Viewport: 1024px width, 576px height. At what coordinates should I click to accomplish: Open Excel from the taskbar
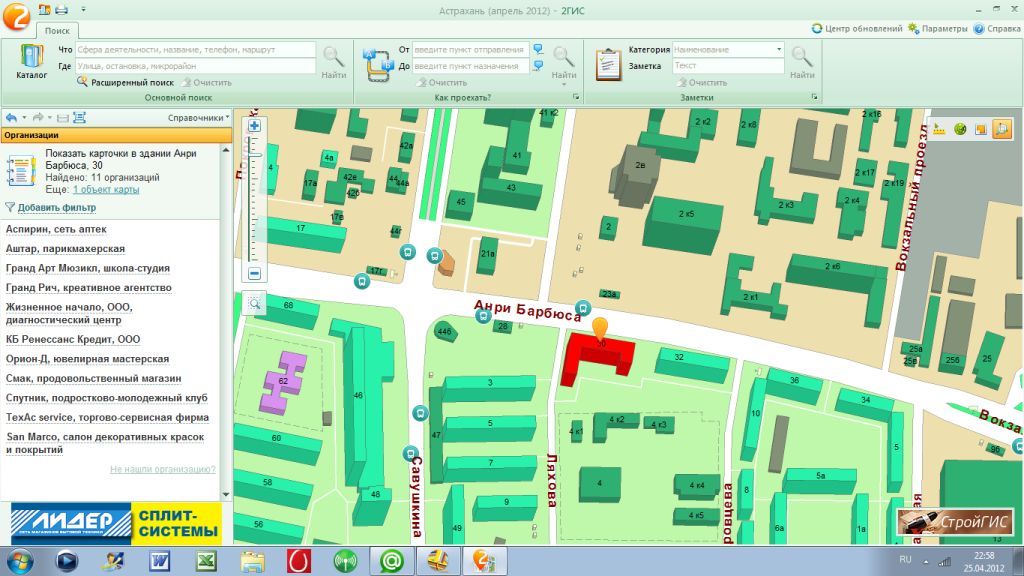click(206, 561)
